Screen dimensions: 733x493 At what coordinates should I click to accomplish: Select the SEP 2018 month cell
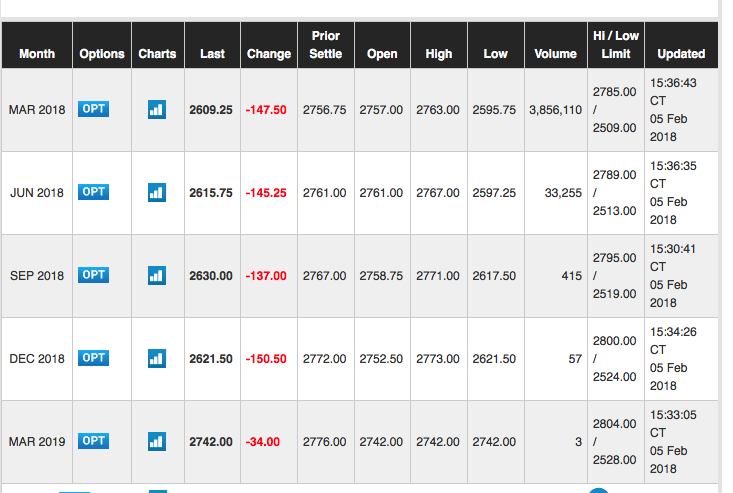(37, 276)
